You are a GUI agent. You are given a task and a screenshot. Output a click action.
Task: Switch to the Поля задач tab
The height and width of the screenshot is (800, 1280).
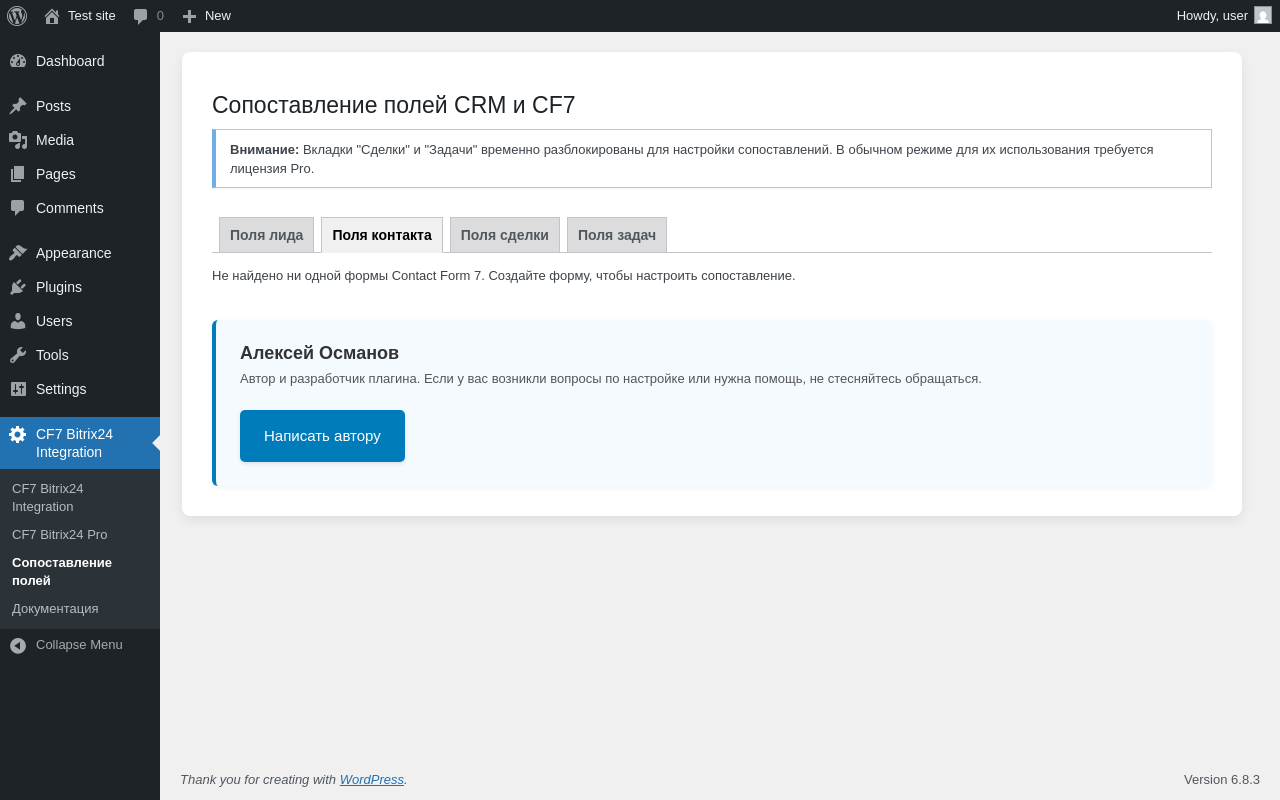click(x=617, y=235)
